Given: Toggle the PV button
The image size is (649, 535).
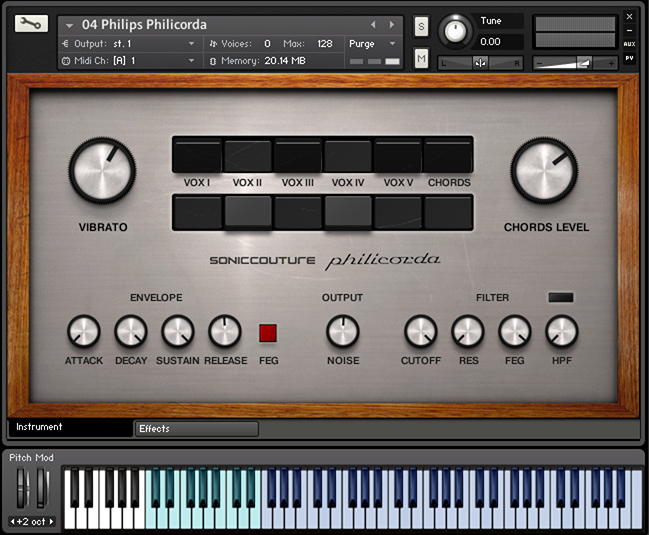Looking at the screenshot, I should click(629, 58).
